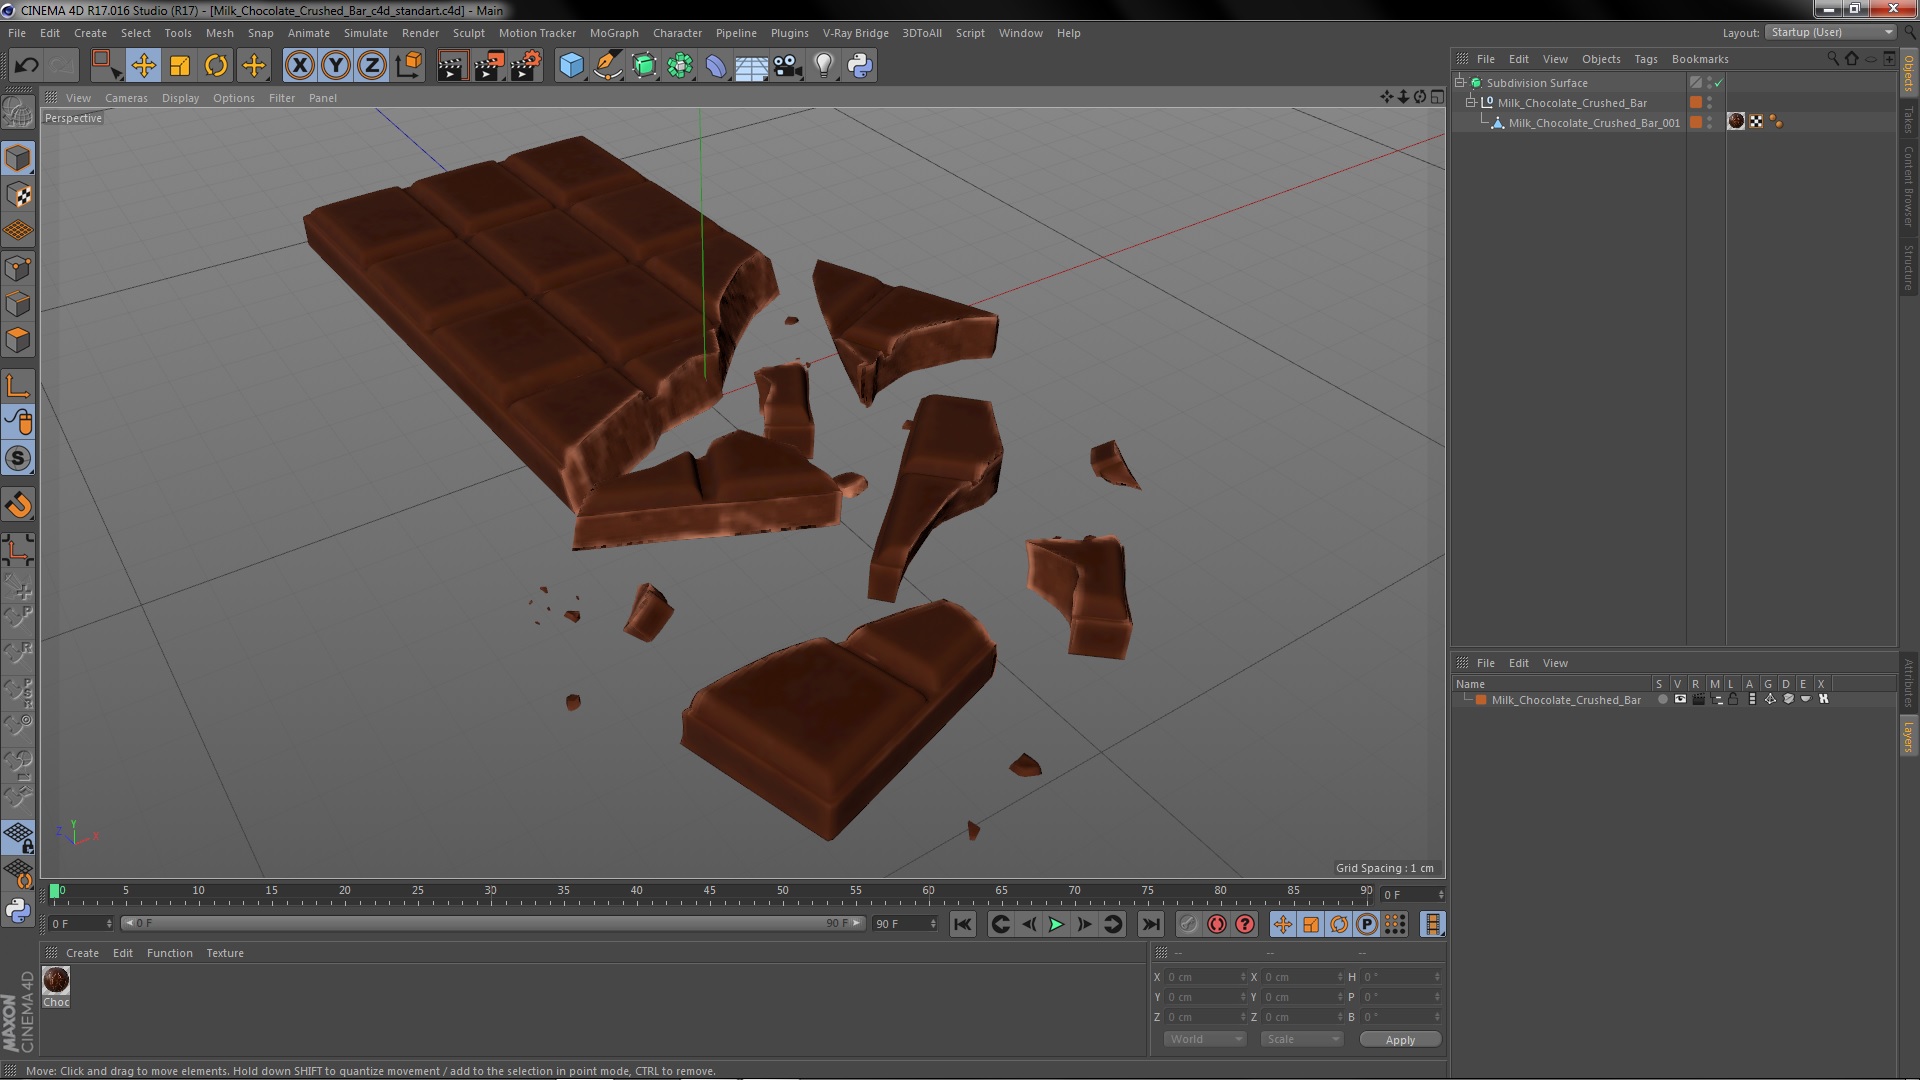Click the current frame marker at 0
Image resolution: width=1920 pixels, height=1080 pixels.
pyautogui.click(x=55, y=890)
